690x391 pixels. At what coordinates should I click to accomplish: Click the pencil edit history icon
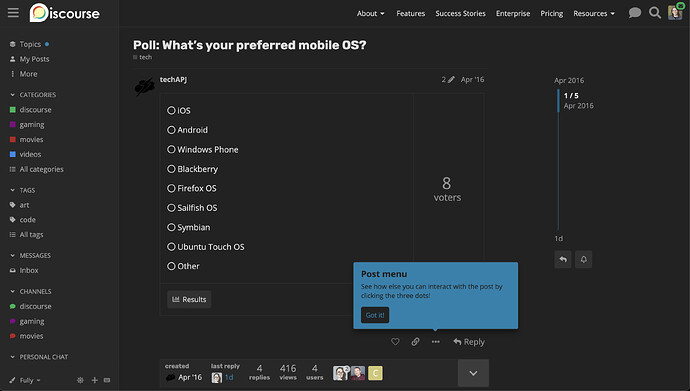(x=451, y=80)
